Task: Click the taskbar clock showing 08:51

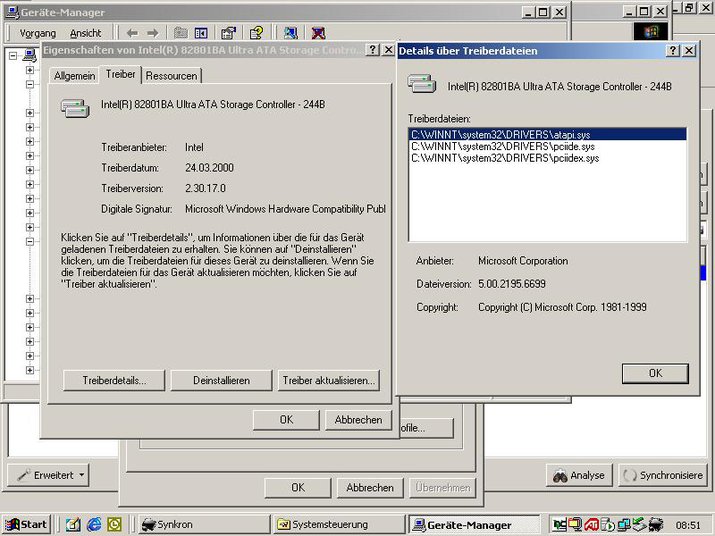Action: 689,525
